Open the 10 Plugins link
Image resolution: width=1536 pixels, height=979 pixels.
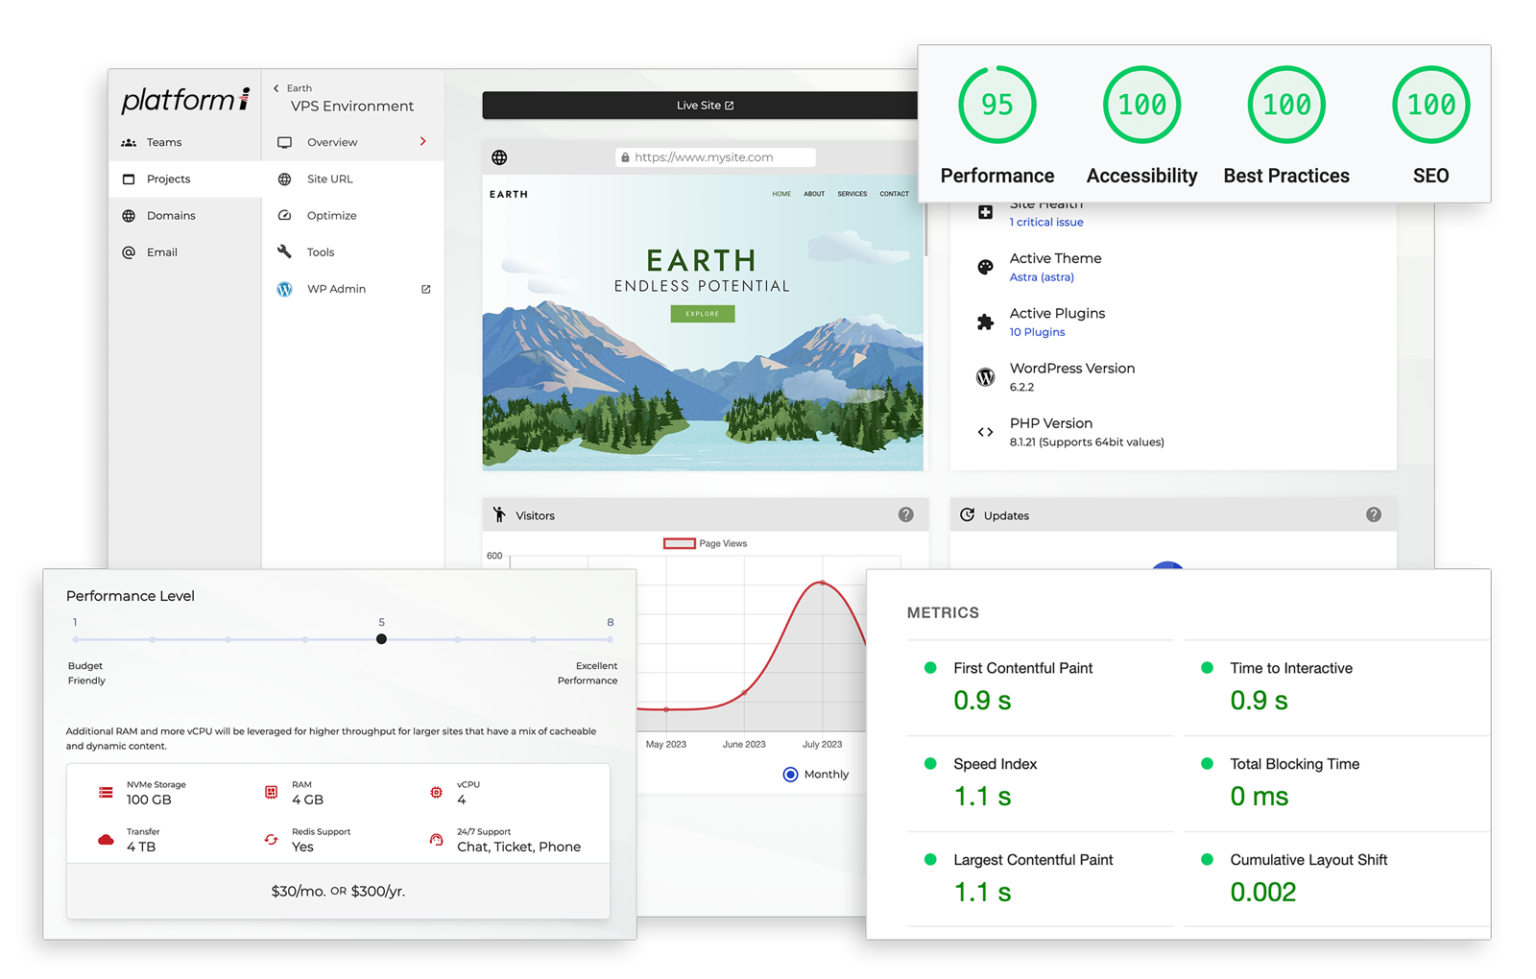tap(1037, 332)
